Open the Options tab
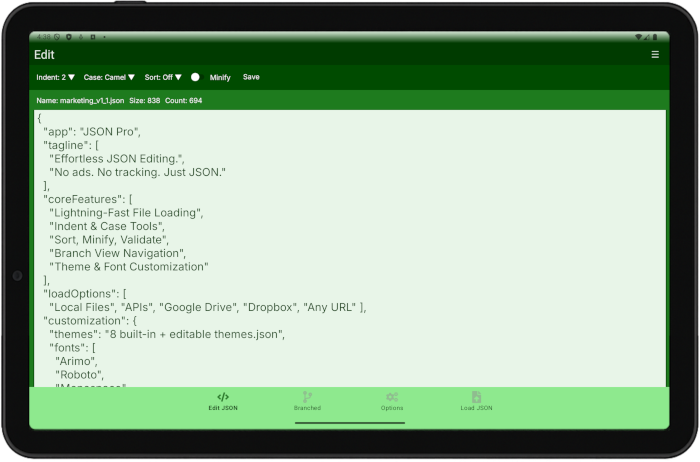 tap(392, 401)
